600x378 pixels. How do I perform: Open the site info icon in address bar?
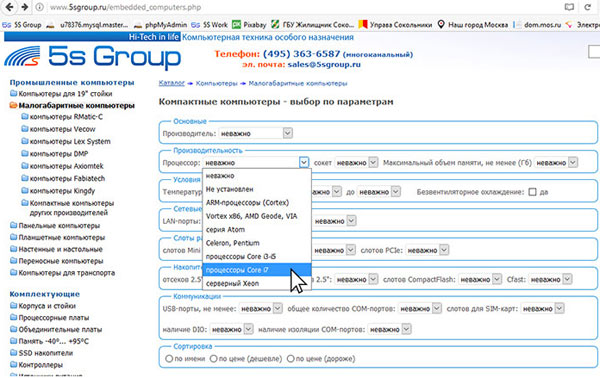coord(39,7)
